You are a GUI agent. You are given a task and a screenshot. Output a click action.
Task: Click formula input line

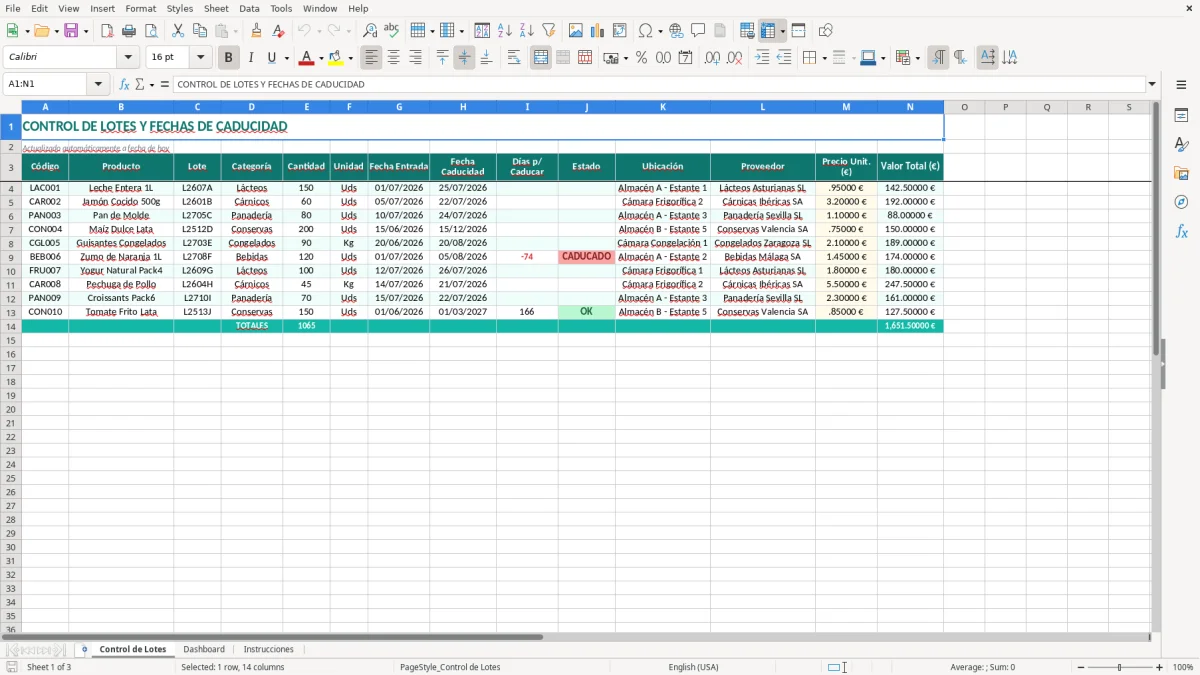[658, 84]
